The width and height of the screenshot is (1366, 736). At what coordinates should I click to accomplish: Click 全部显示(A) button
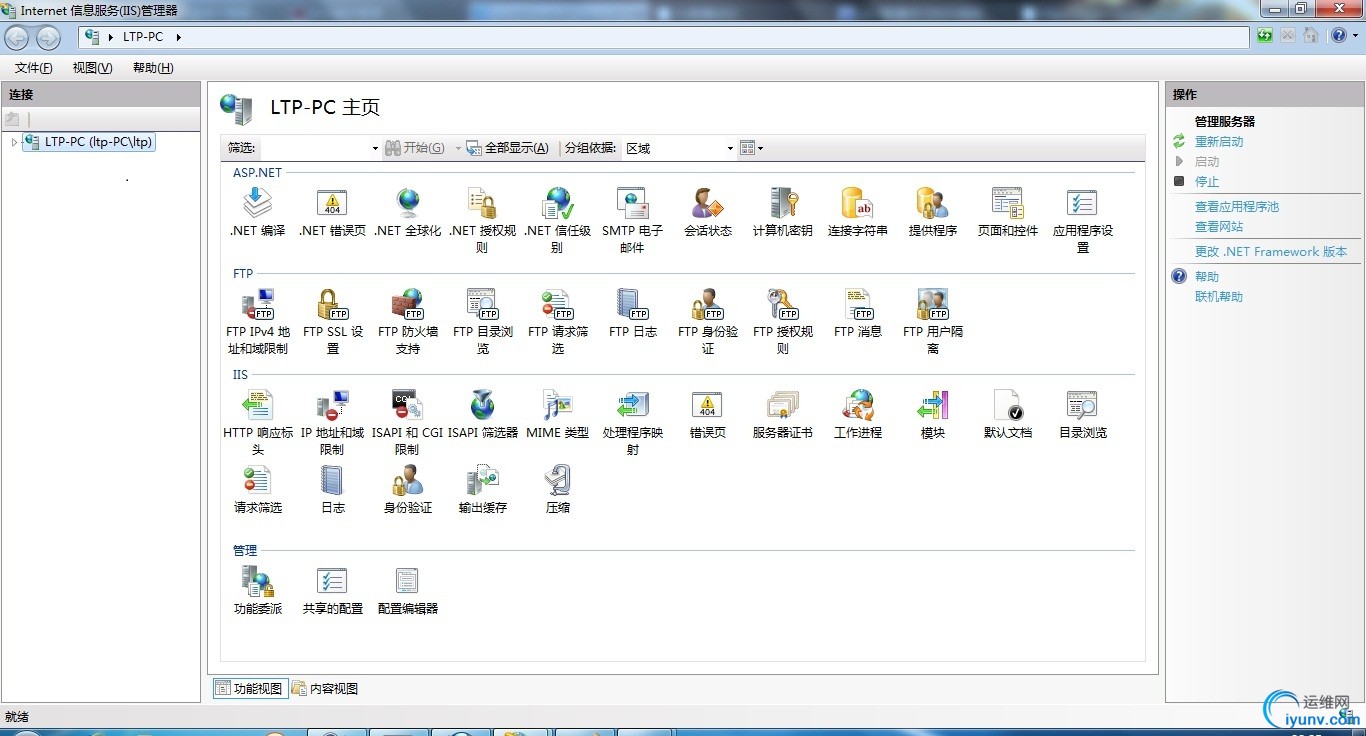[507, 148]
